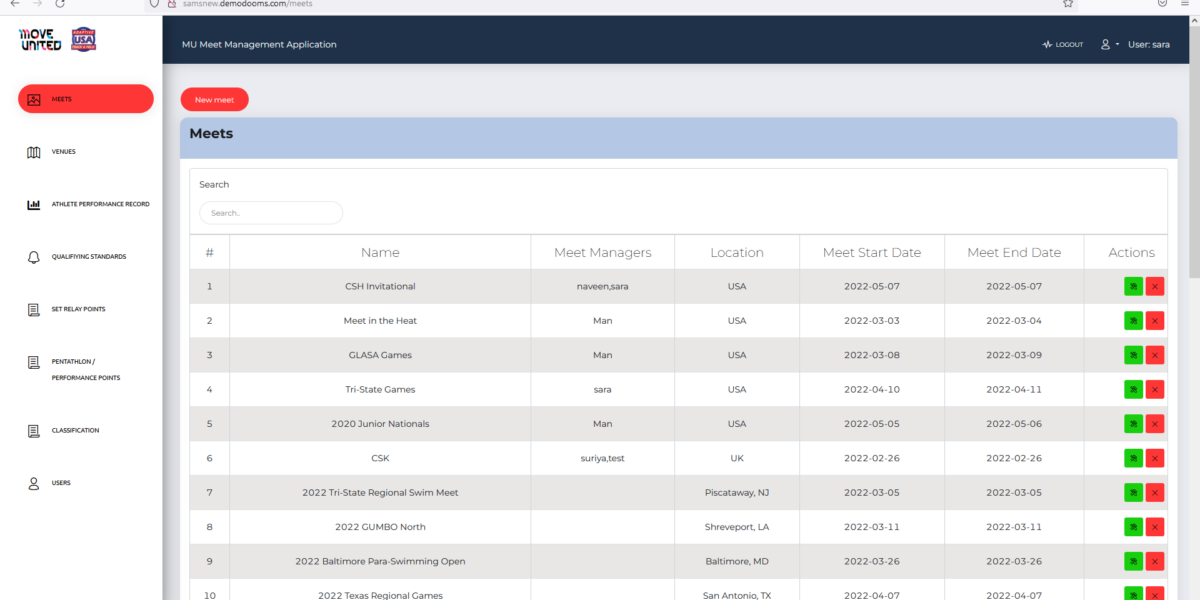Open the Classification page
Viewport: 1200px width, 600px height.
(x=75, y=431)
